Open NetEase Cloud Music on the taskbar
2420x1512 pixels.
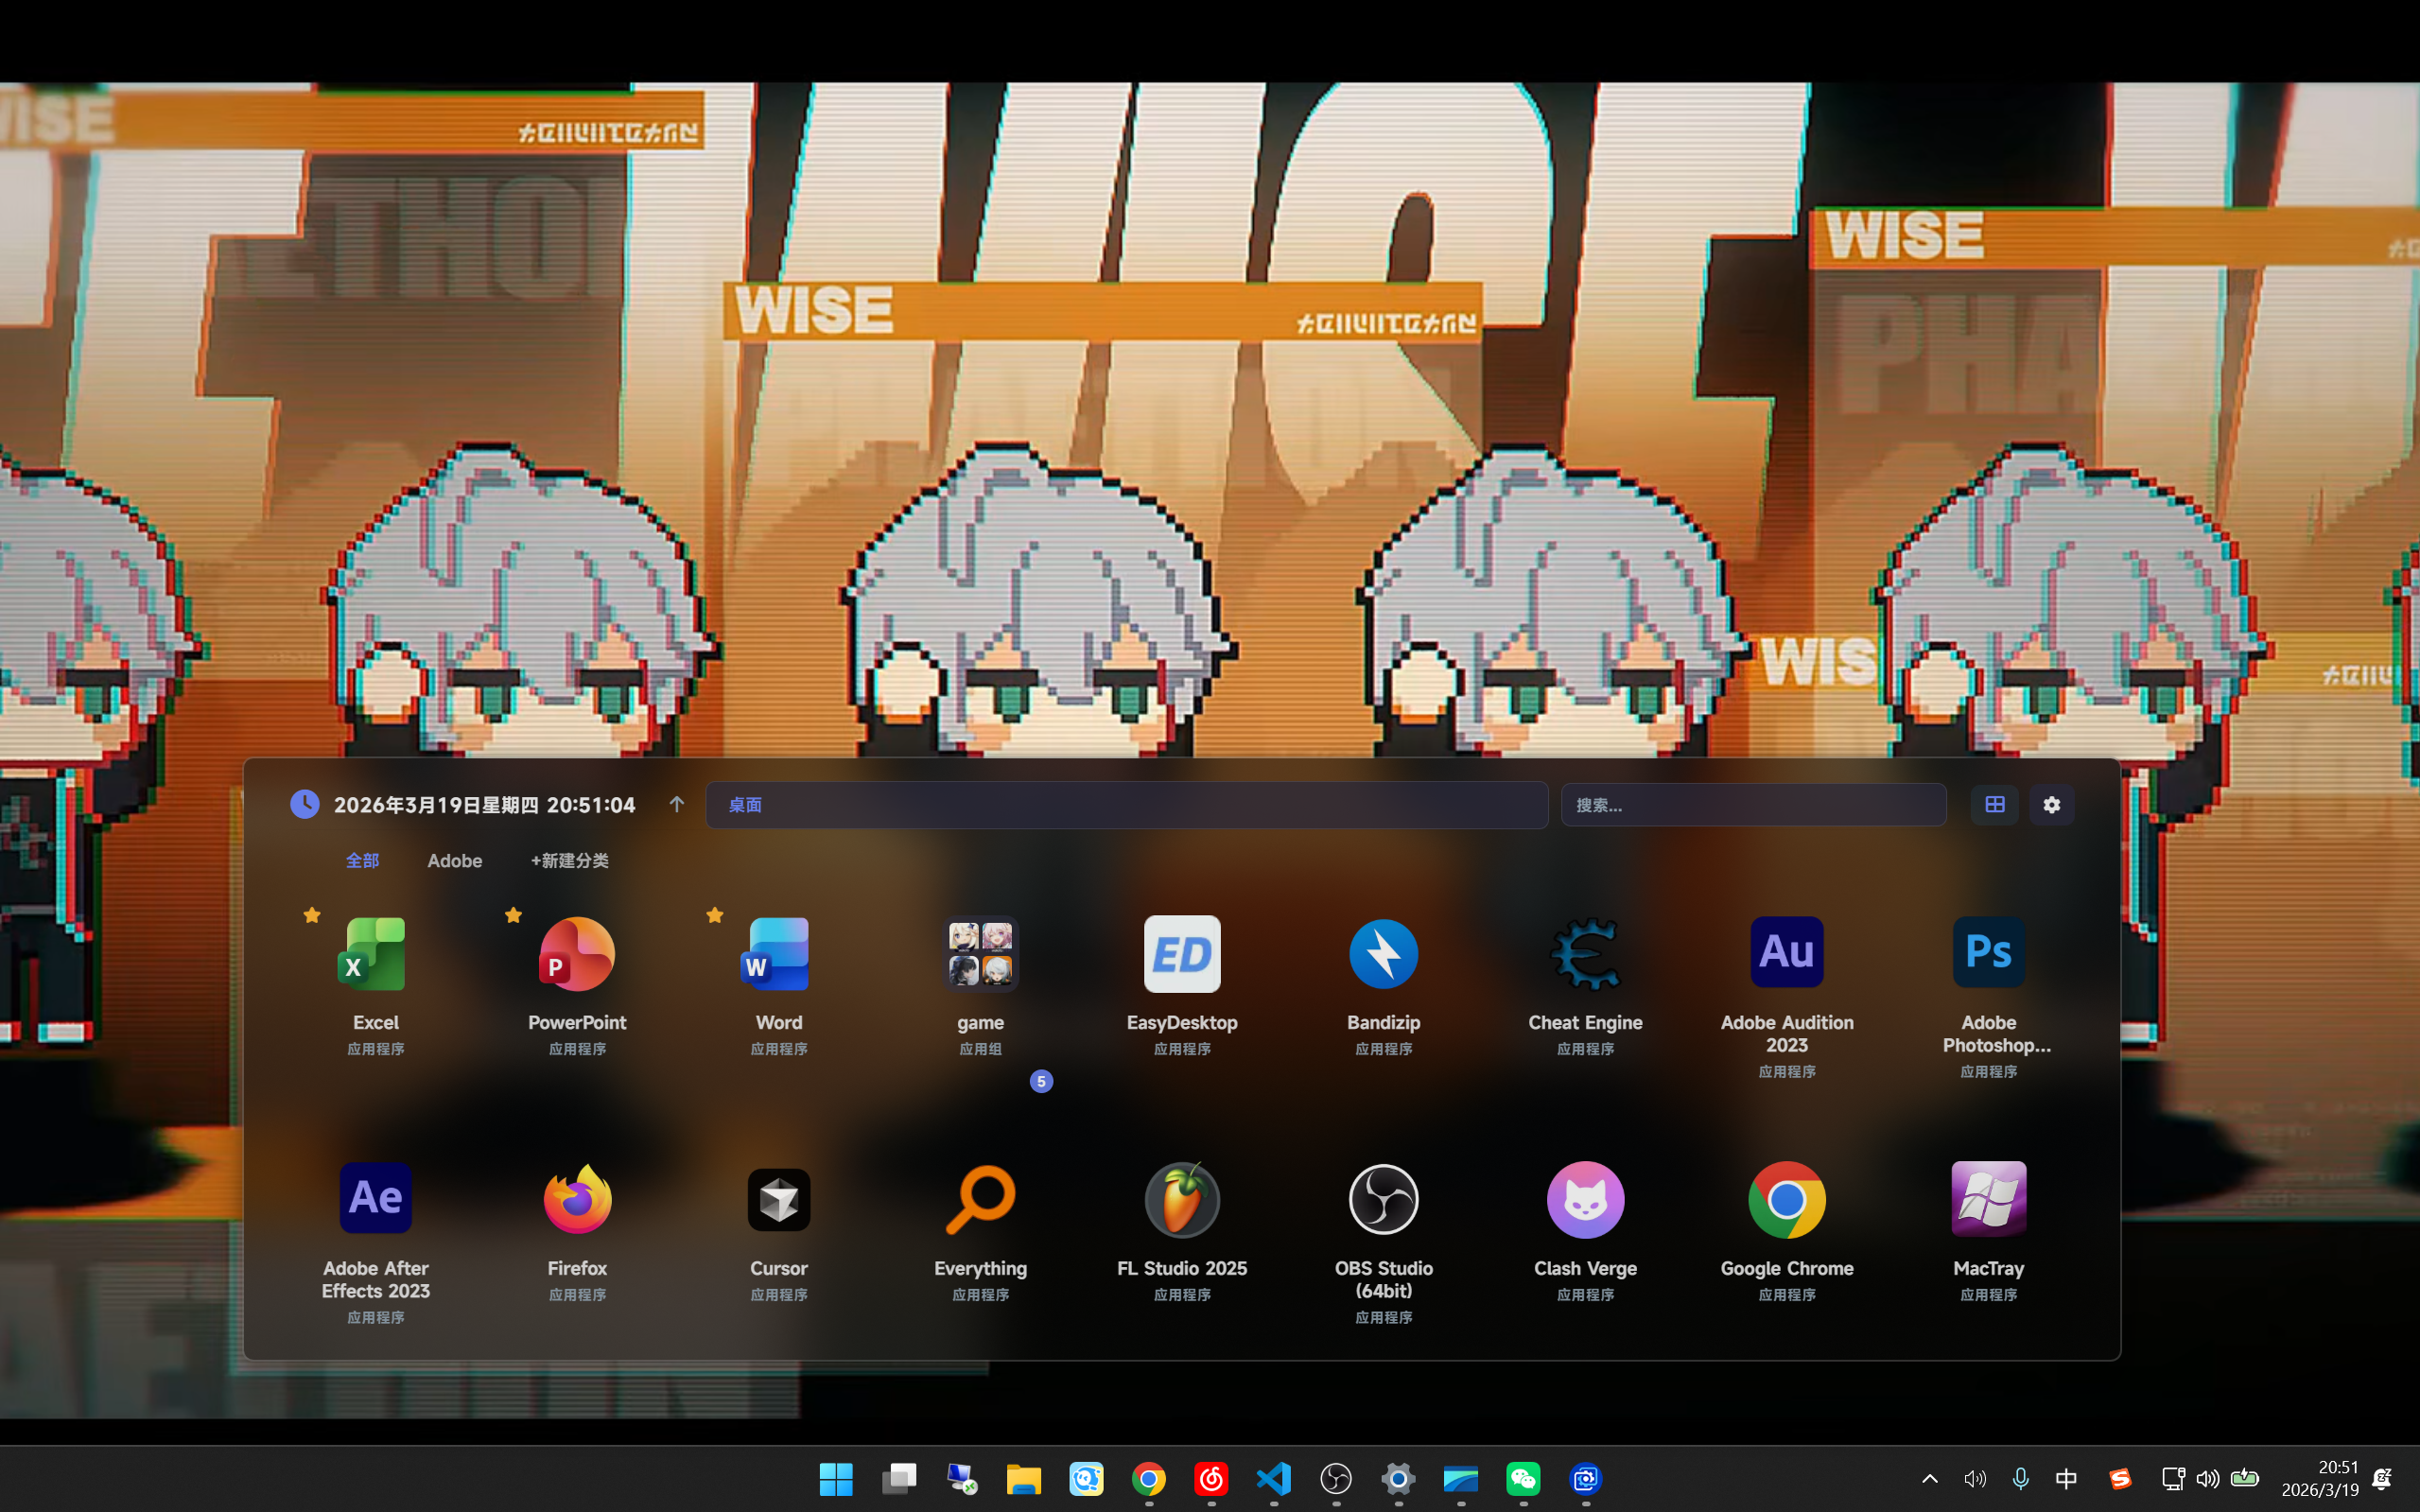(x=1211, y=1479)
